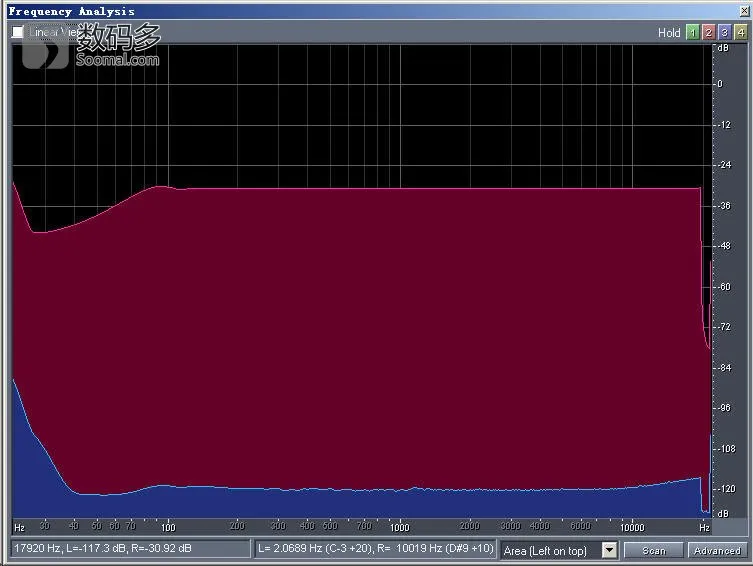Click the -60 dB scale label

[x=724, y=287]
